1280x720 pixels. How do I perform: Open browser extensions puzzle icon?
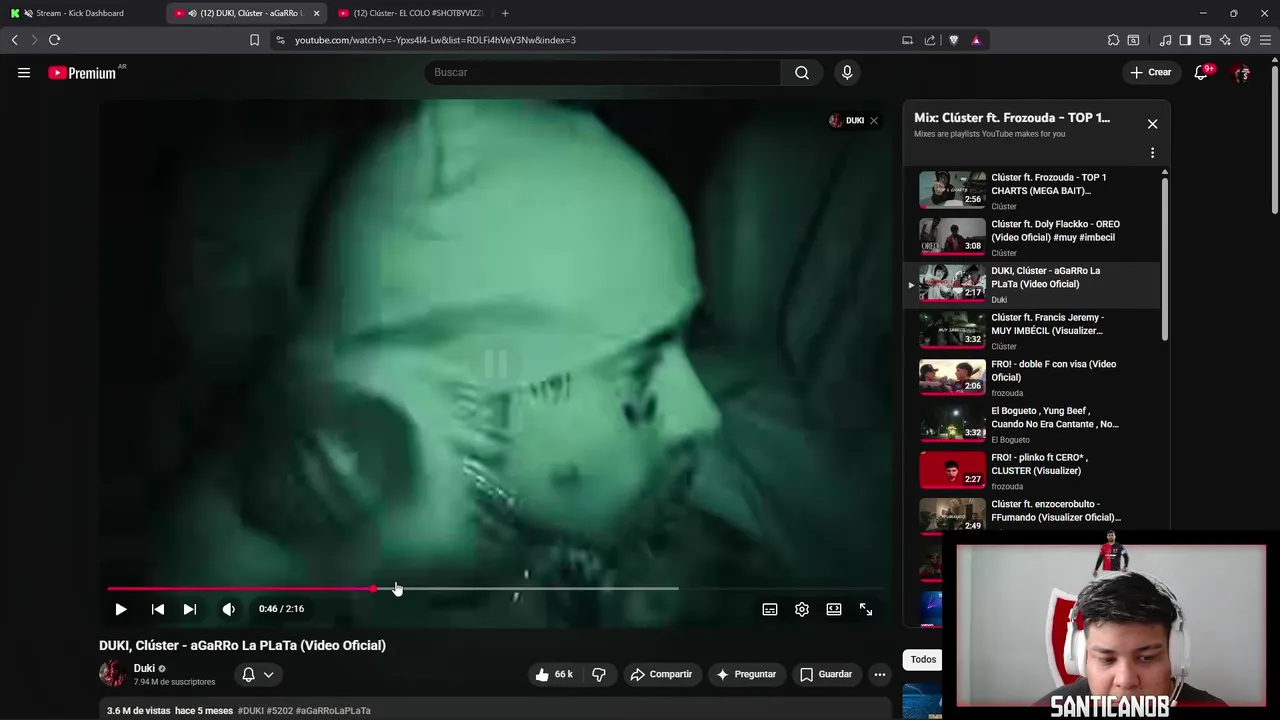pos(1113,40)
